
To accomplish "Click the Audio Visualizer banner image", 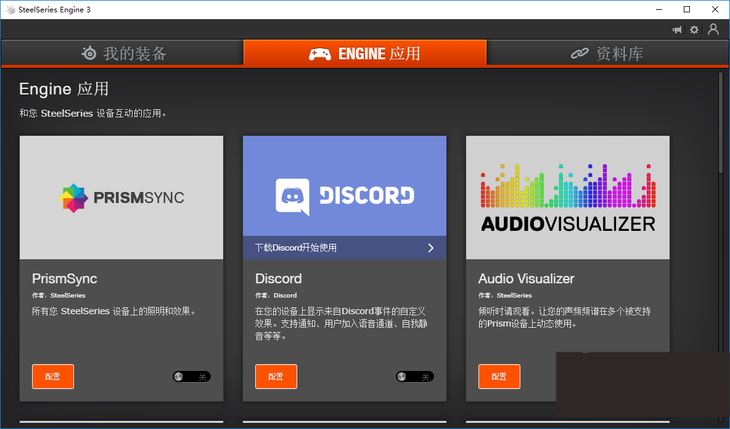I will click(x=568, y=197).
